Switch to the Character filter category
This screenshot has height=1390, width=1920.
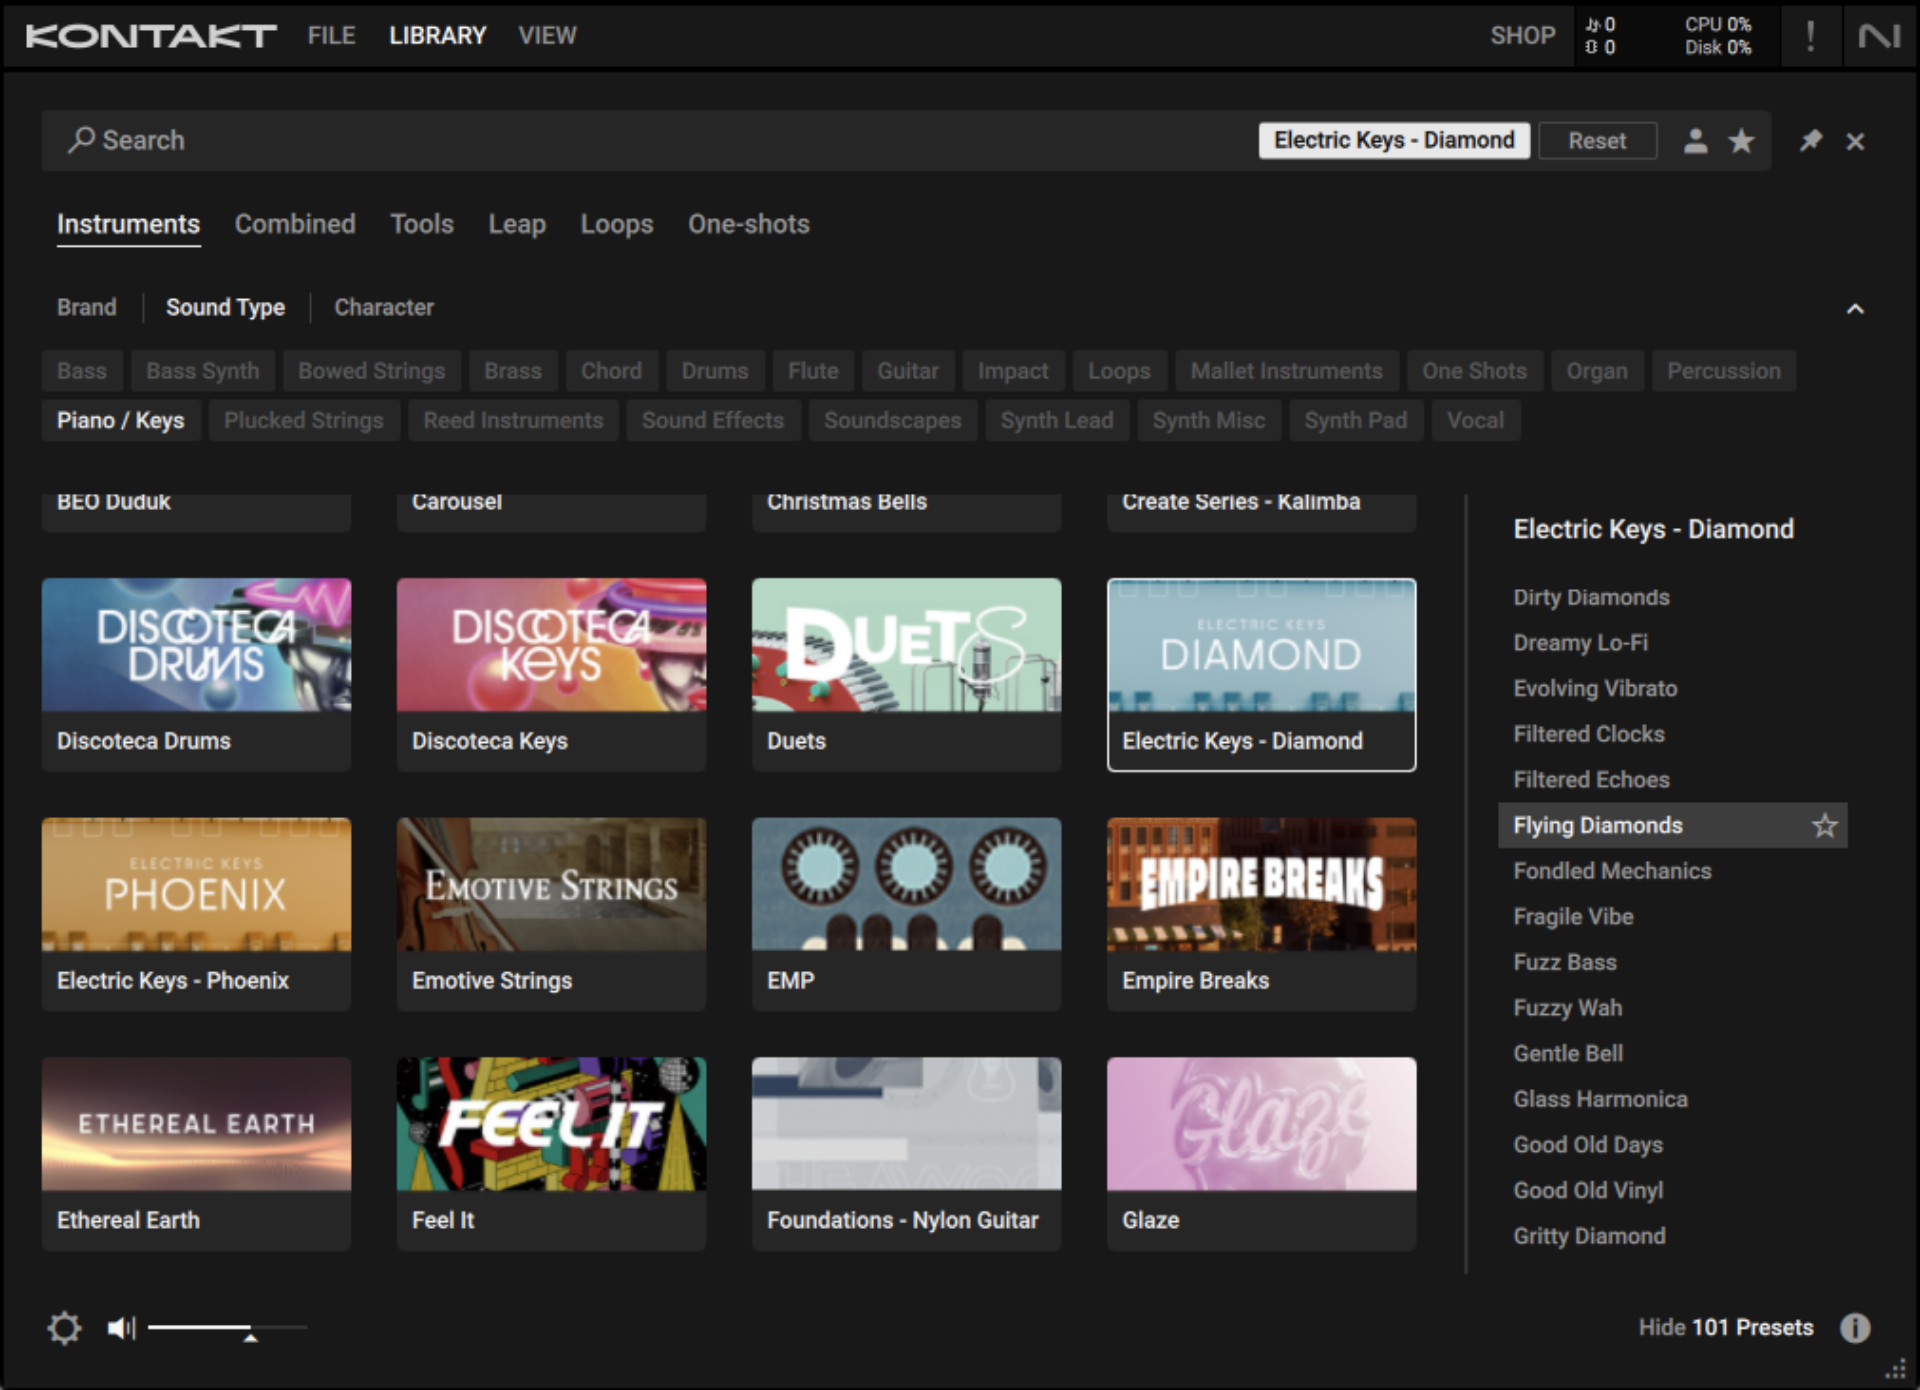384,307
